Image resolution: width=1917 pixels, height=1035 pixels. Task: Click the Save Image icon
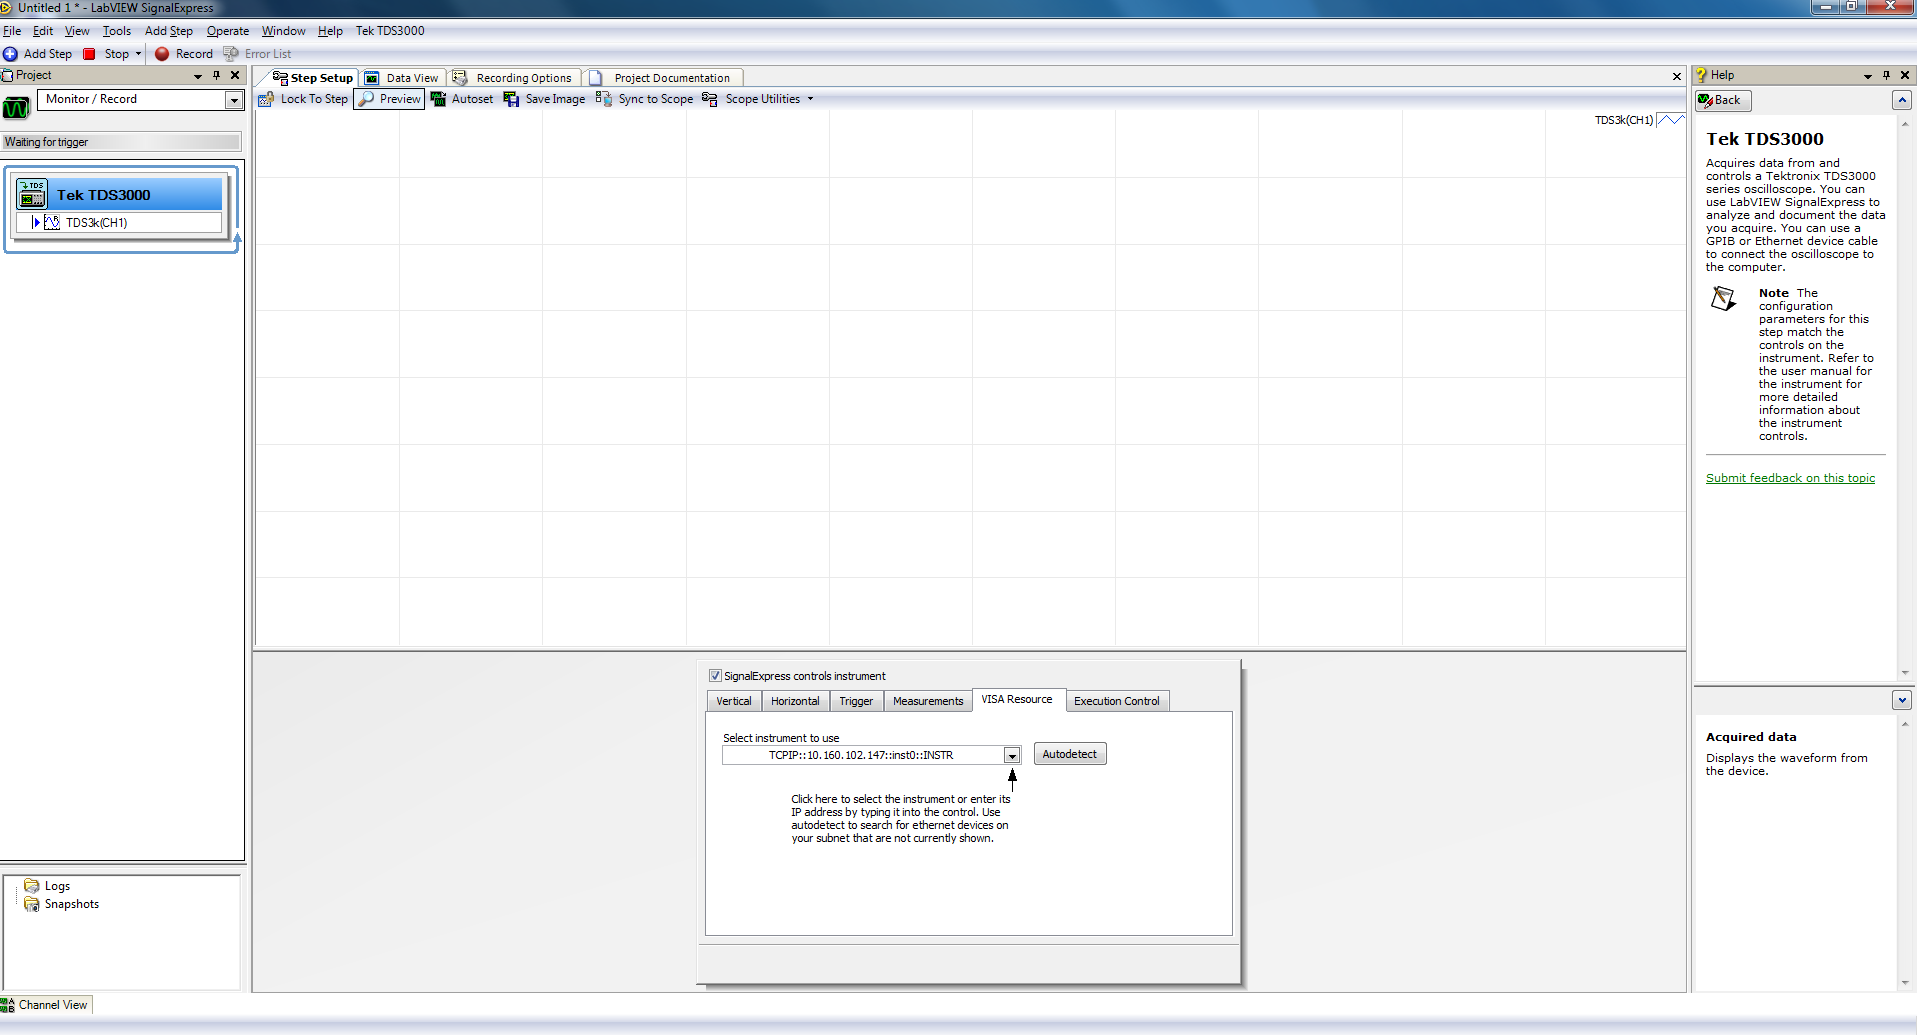point(511,99)
